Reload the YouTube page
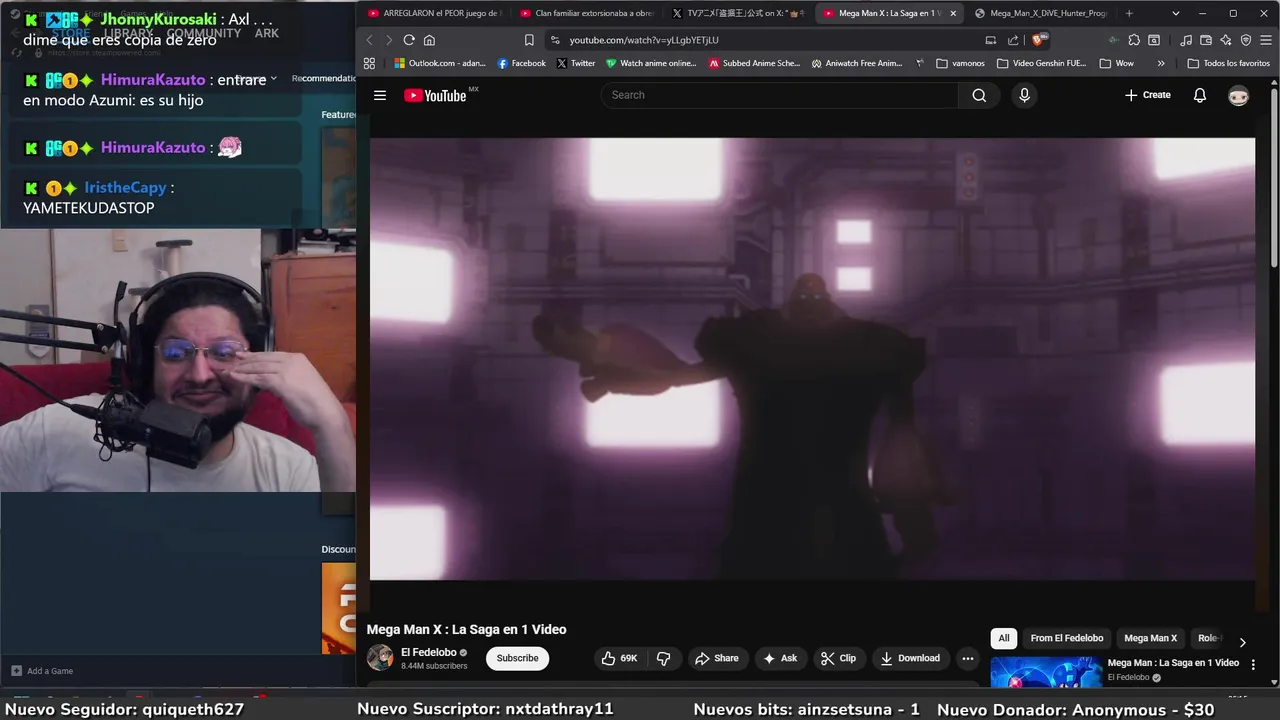 pyautogui.click(x=409, y=40)
